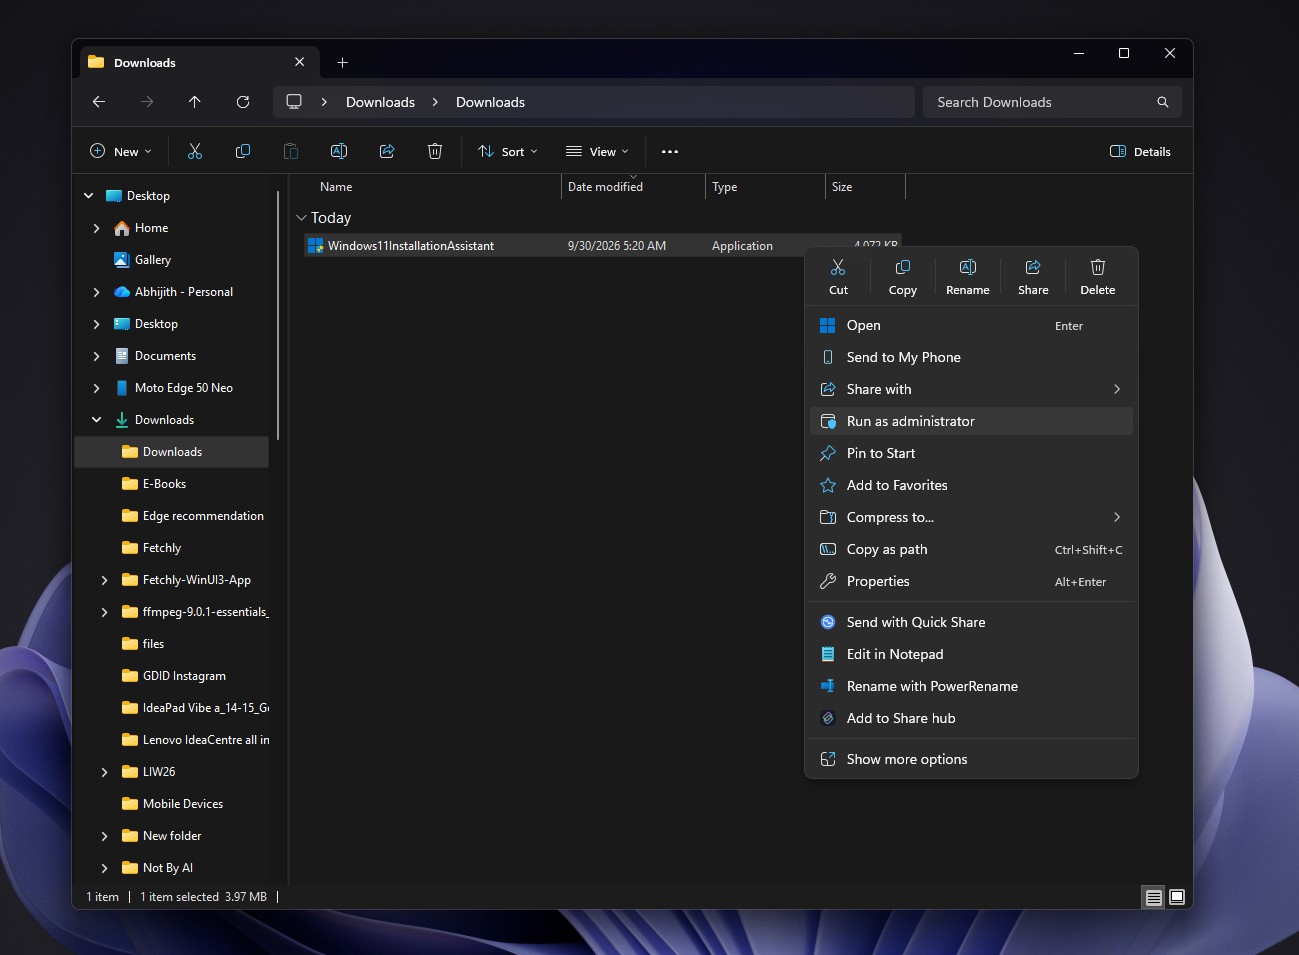
Task: Click the first Downloads breadcrumb
Action: [380, 102]
